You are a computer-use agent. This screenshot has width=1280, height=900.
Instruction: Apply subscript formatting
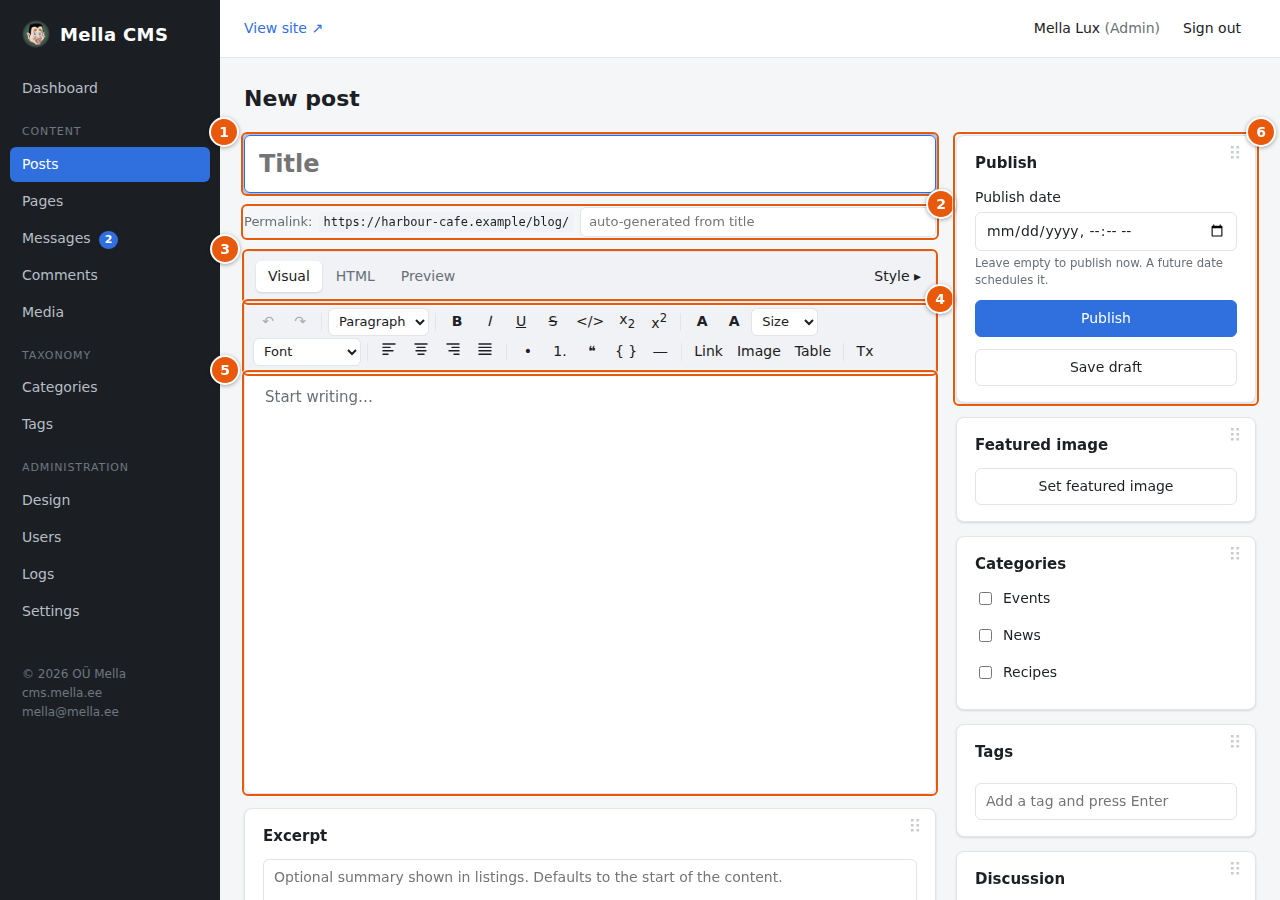pyautogui.click(x=627, y=321)
